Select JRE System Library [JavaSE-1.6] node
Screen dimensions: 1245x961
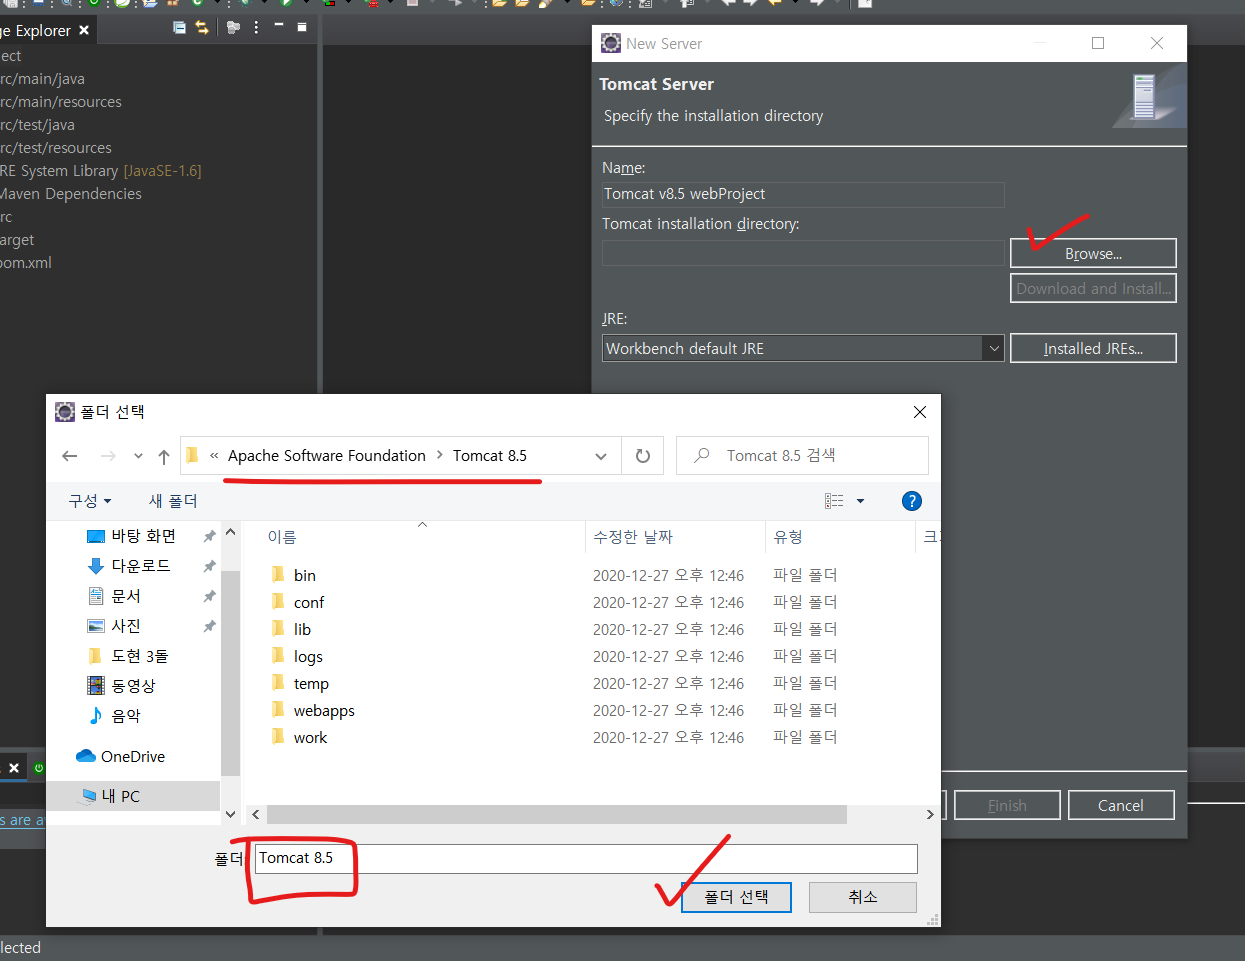tap(100, 171)
